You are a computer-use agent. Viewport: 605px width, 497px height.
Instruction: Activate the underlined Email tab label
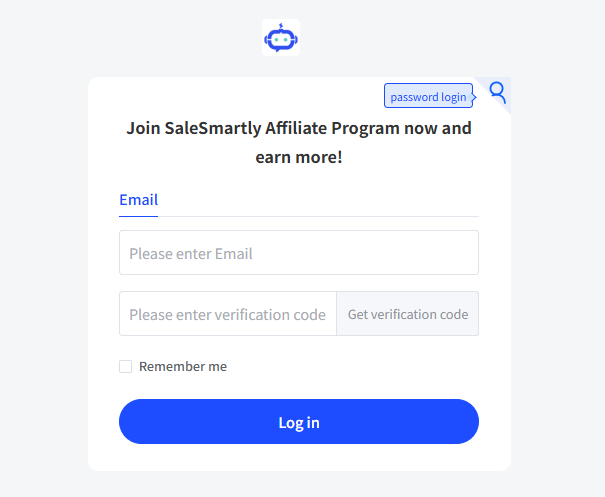point(138,200)
